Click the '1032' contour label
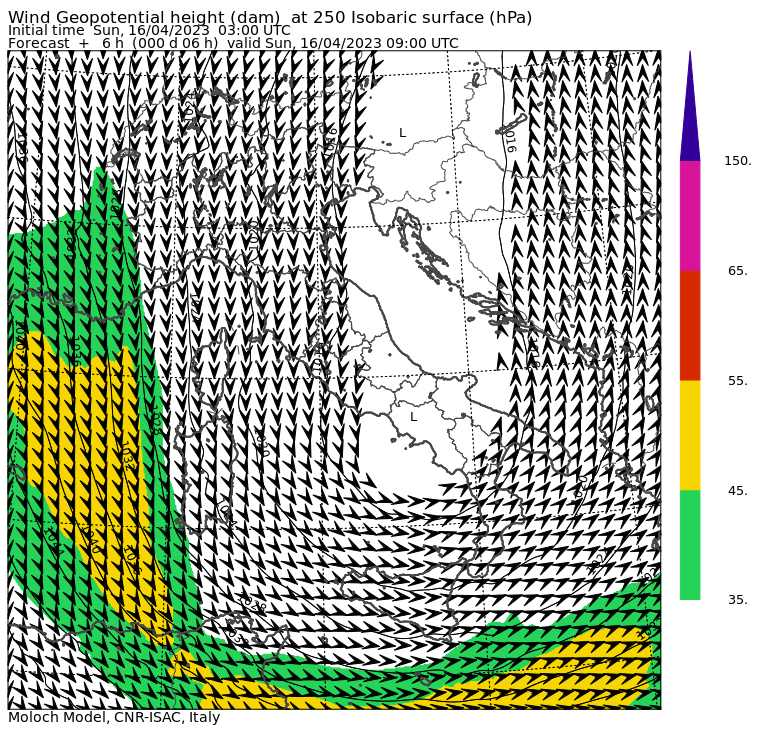 [x=127, y=456]
